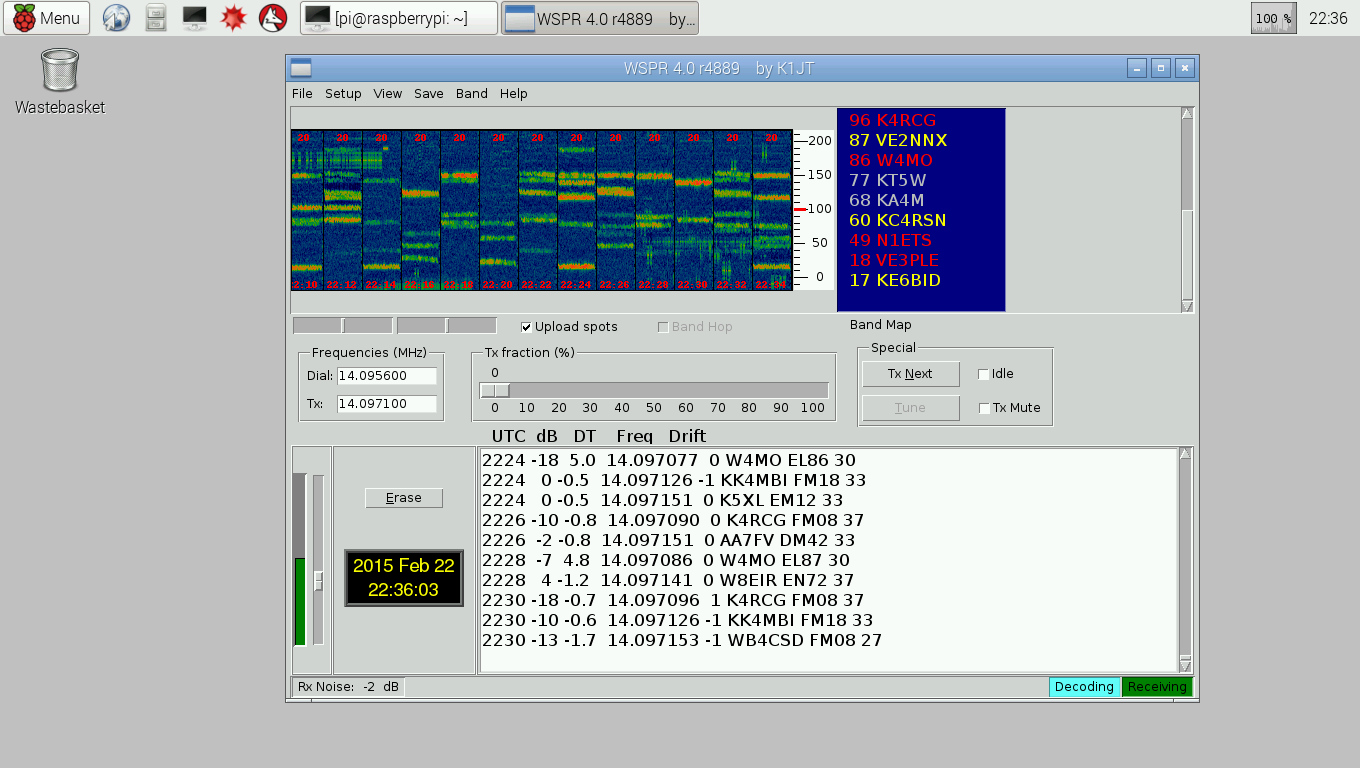Open the Wastebasket desktop icon

pos(60,82)
